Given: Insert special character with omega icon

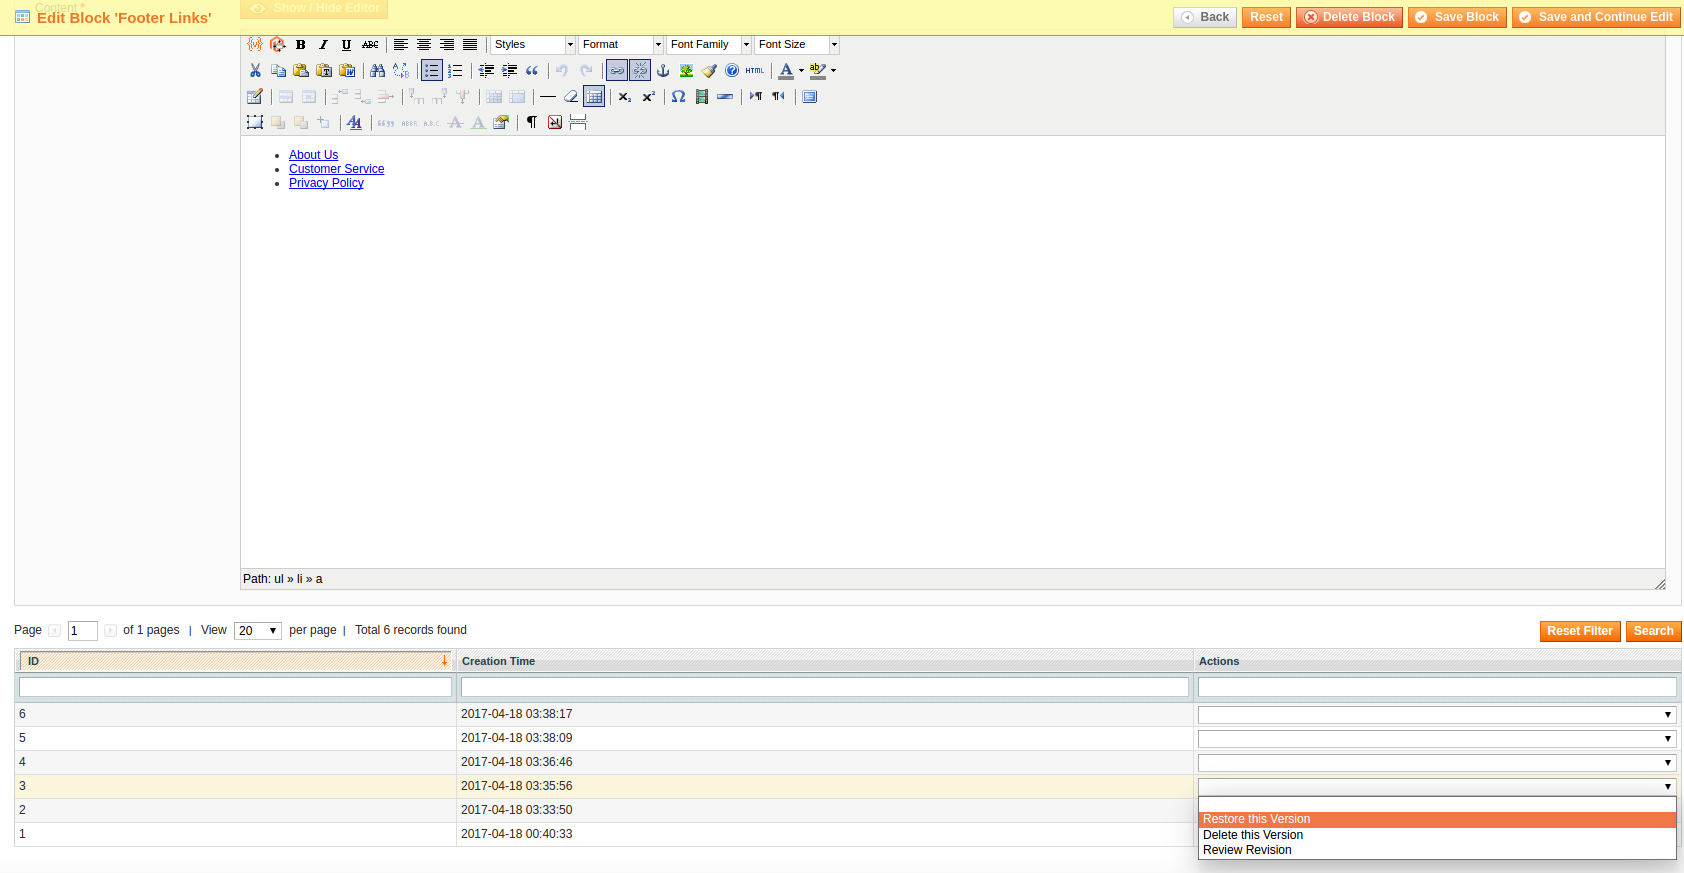Looking at the screenshot, I should (x=679, y=96).
